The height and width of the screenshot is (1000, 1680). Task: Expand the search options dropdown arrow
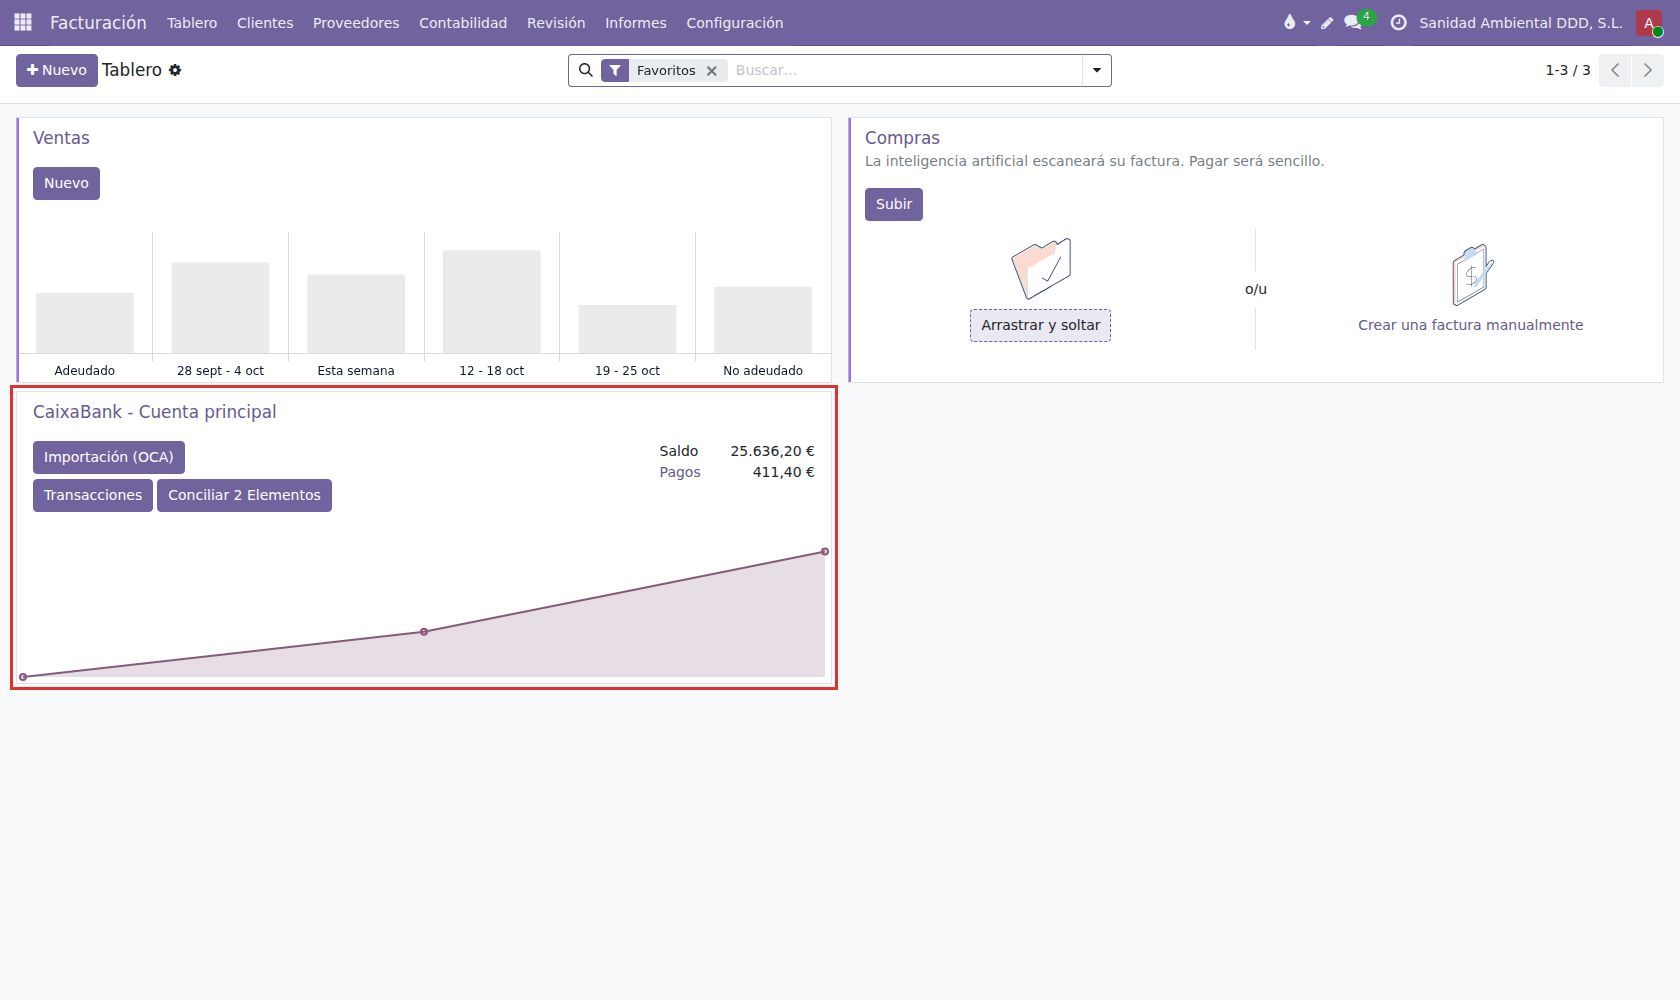[x=1097, y=70]
